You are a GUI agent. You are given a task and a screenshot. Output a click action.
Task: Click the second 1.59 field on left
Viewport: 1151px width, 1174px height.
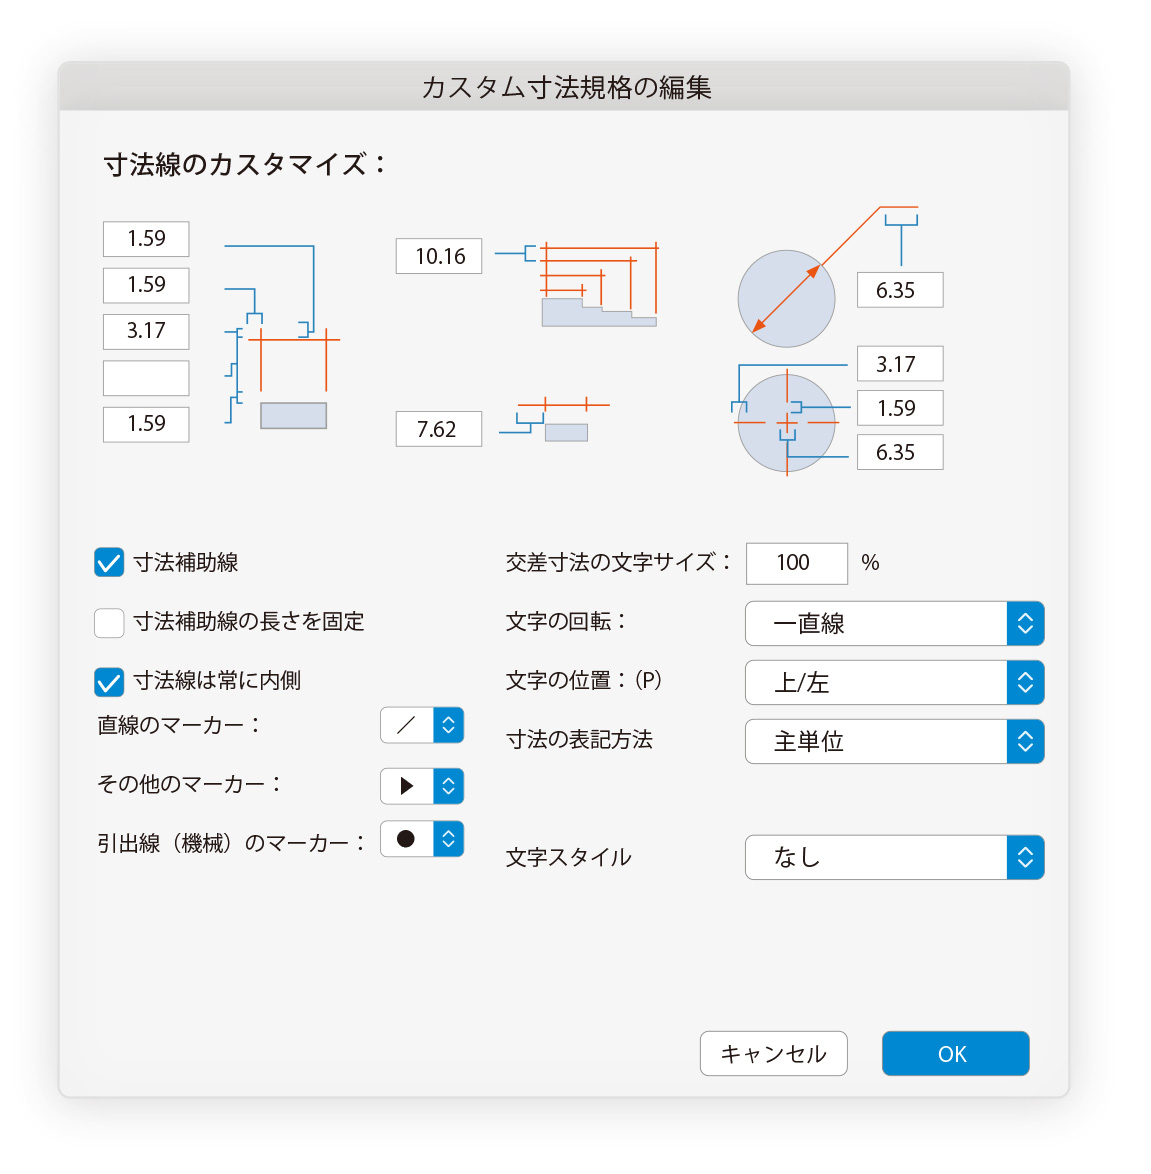pos(146,285)
